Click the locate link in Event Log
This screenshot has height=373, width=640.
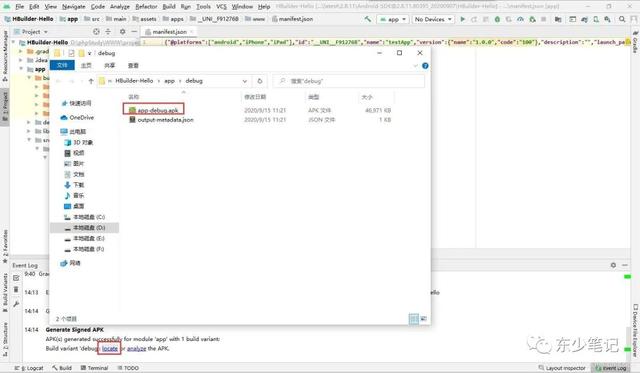pyautogui.click(x=109, y=349)
